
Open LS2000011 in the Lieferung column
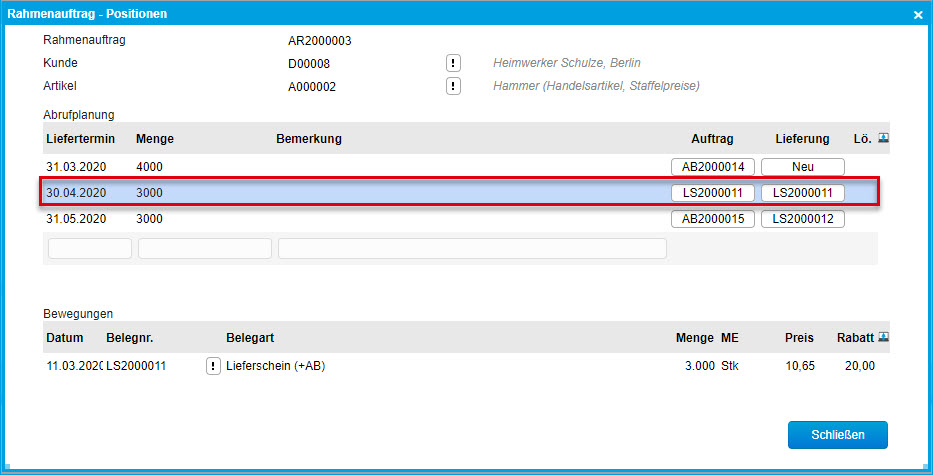tap(803, 193)
